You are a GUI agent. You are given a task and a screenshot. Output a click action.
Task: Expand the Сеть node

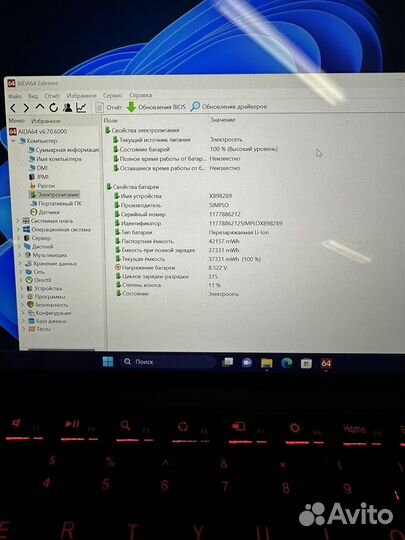click(21, 272)
